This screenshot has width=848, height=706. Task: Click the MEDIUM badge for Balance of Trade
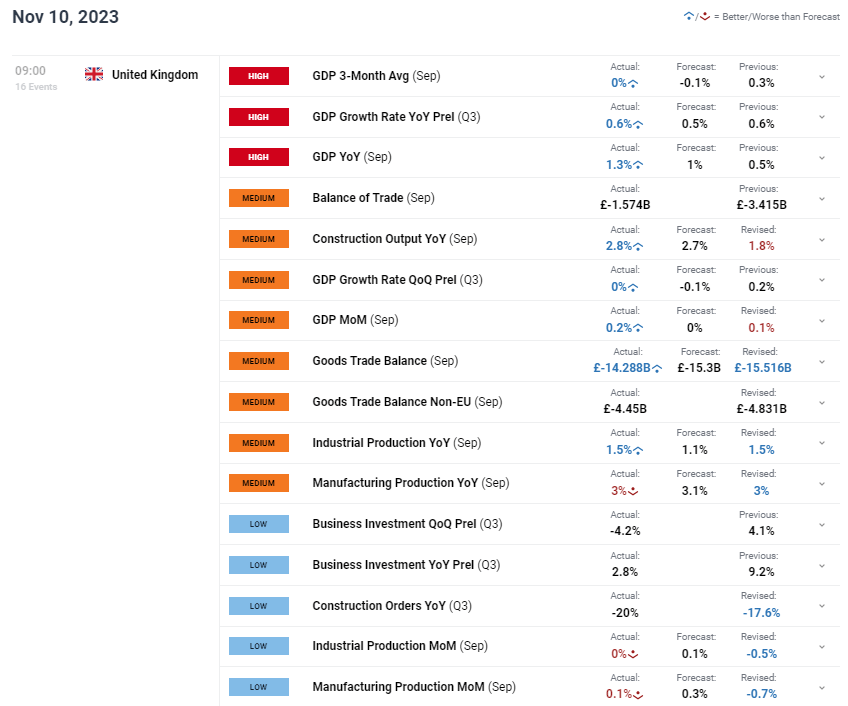point(258,198)
